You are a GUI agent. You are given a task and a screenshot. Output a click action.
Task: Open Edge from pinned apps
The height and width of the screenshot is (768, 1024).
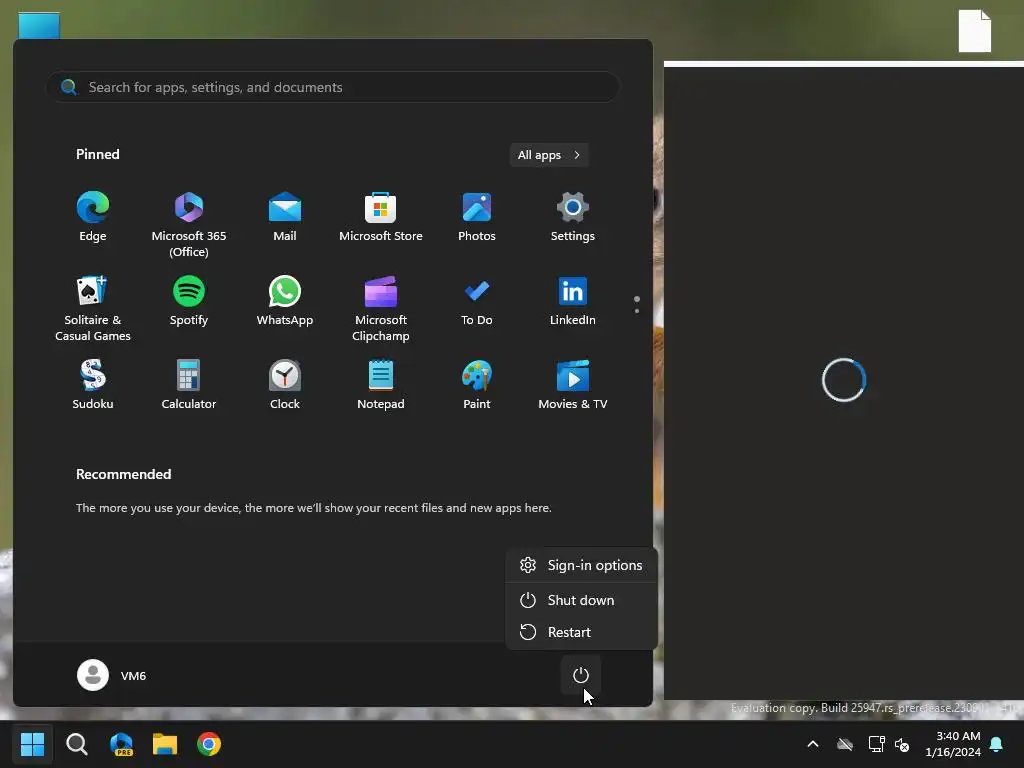click(x=93, y=217)
